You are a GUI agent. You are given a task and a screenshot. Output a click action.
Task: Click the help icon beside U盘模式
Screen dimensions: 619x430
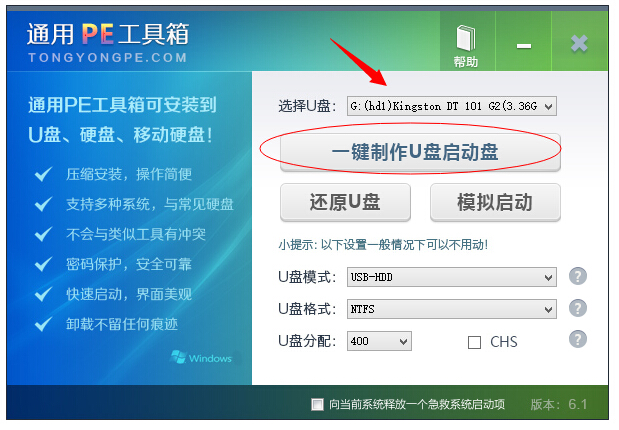click(x=578, y=276)
